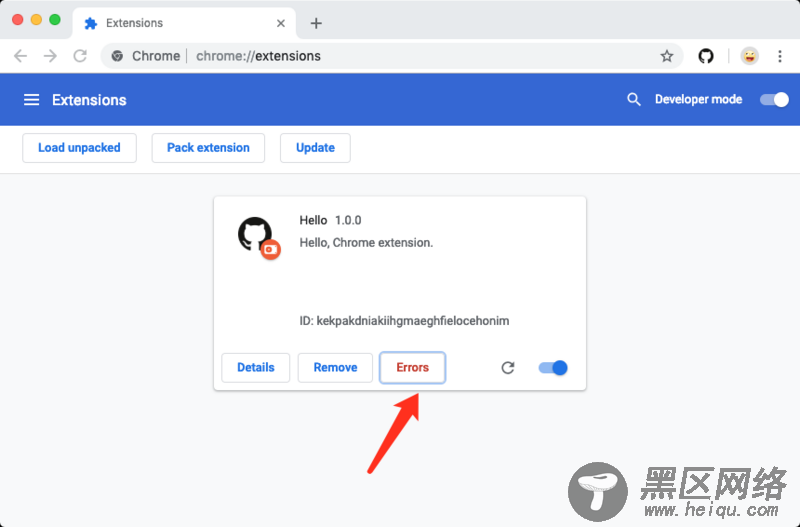Image resolution: width=800 pixels, height=527 pixels.
Task: Click the 'Hello, Chrome extension.' description
Action: pyautogui.click(x=366, y=243)
